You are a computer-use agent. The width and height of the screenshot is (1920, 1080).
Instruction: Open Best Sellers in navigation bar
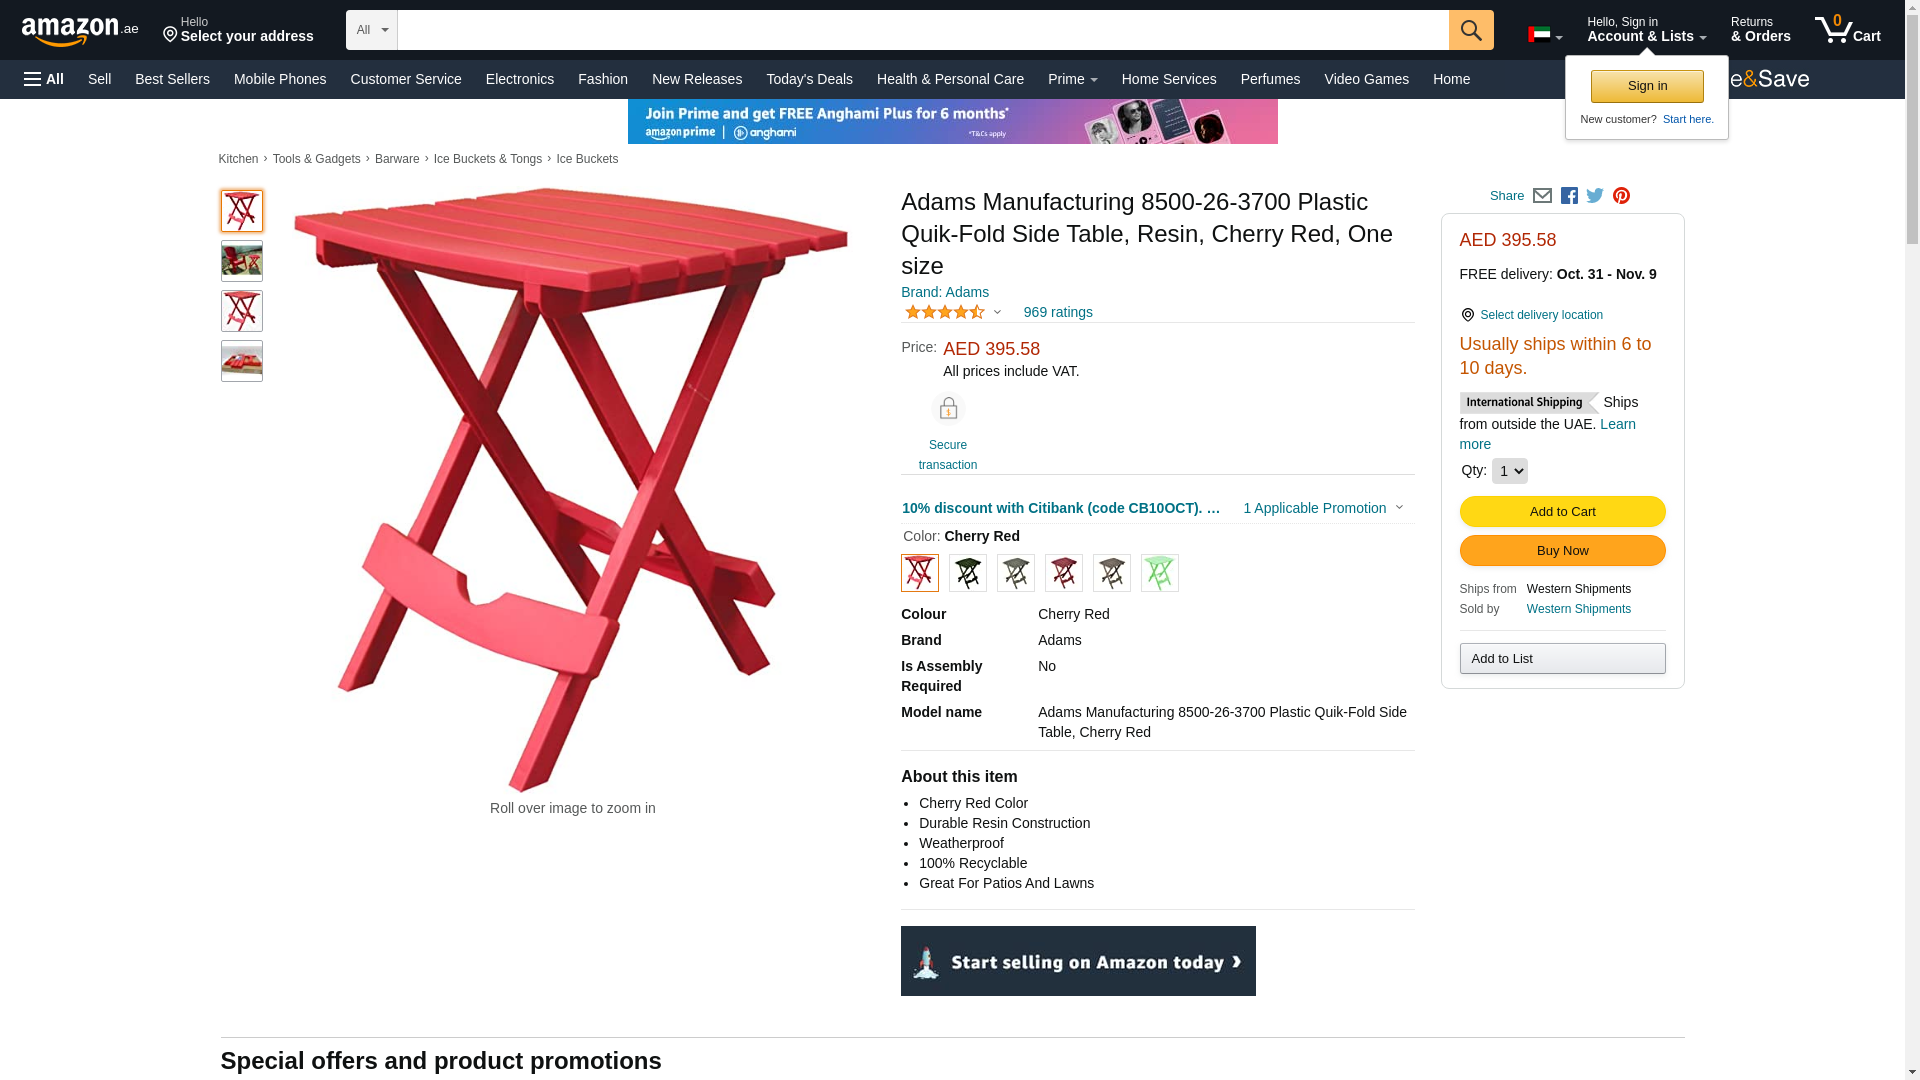(172, 79)
